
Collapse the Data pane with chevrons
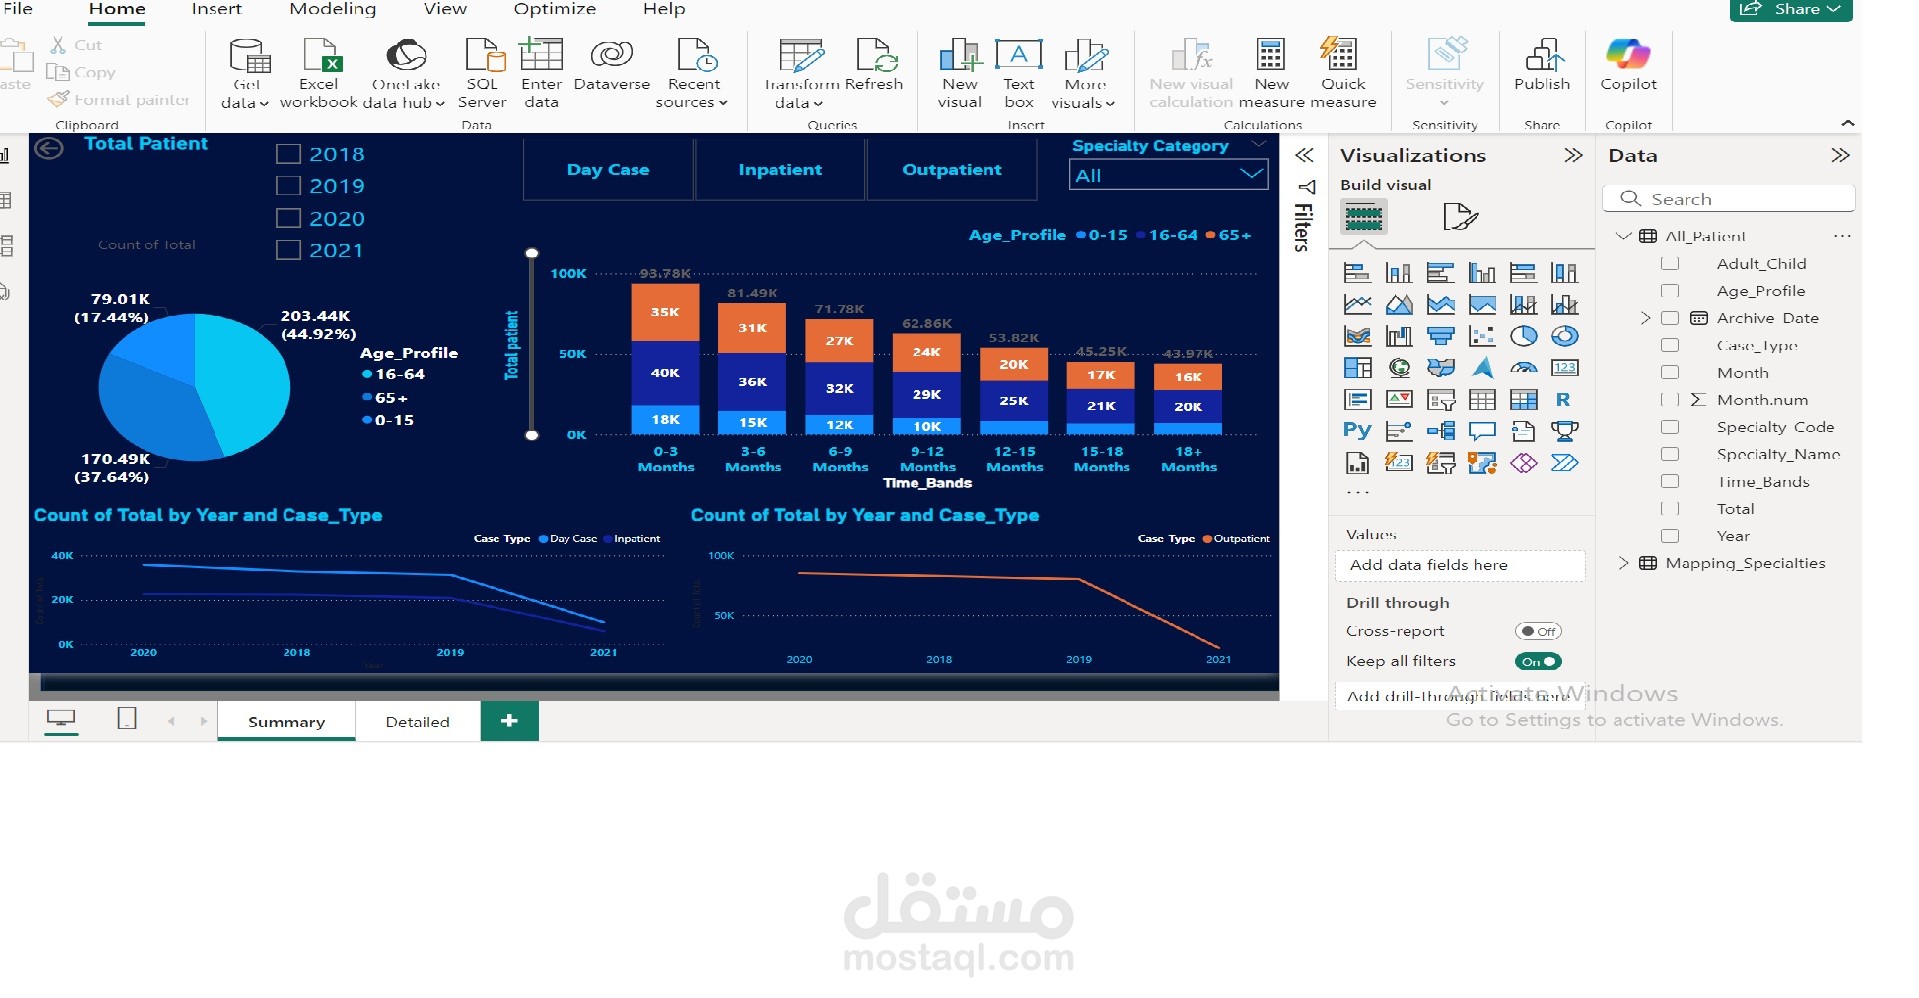(1840, 155)
